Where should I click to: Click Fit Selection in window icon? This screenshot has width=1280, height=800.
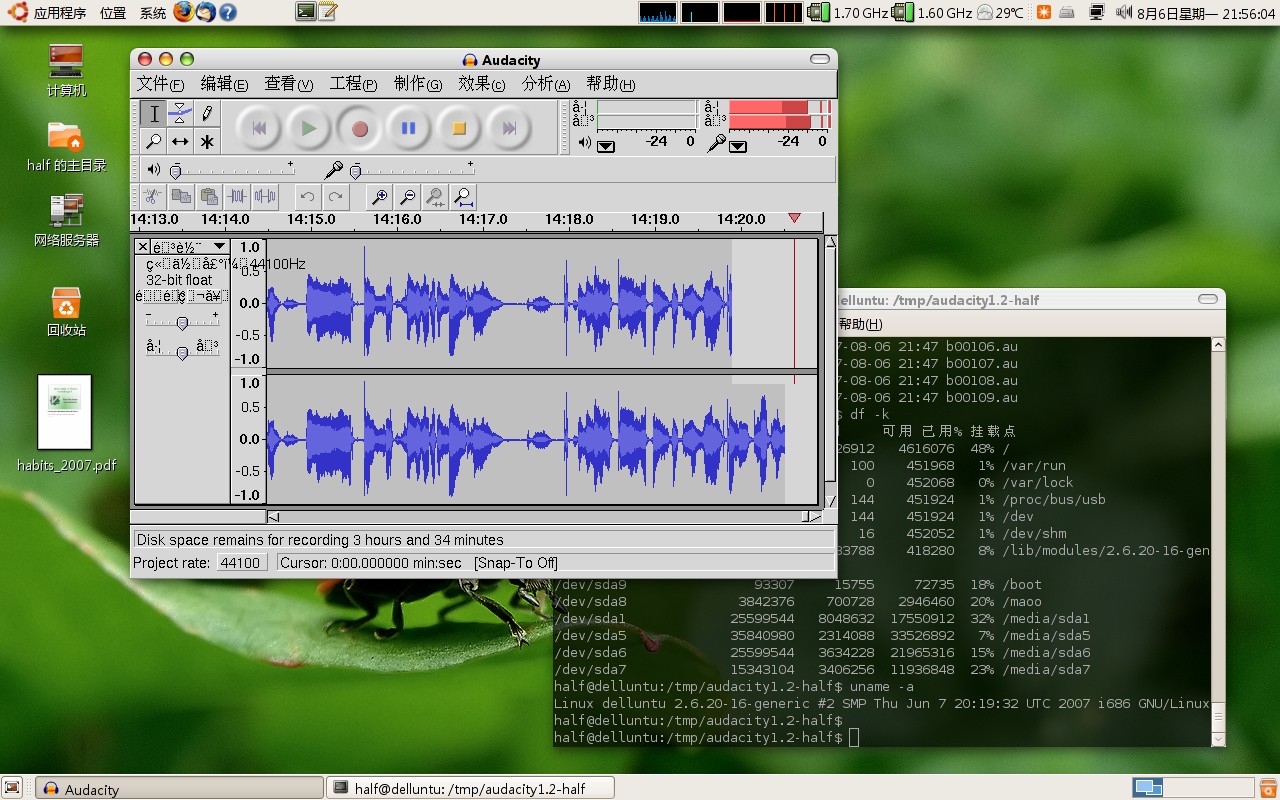click(435, 197)
